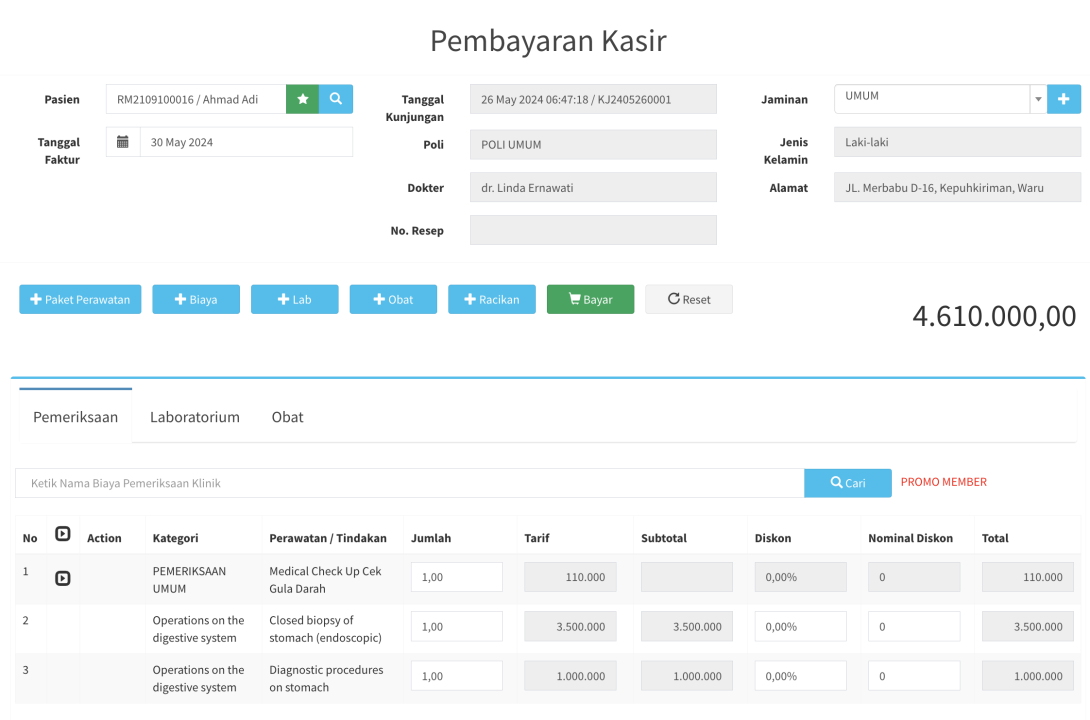The height and width of the screenshot is (720, 1090).
Task: Click the Tanggal Faktur date field
Action: [x=246, y=142]
